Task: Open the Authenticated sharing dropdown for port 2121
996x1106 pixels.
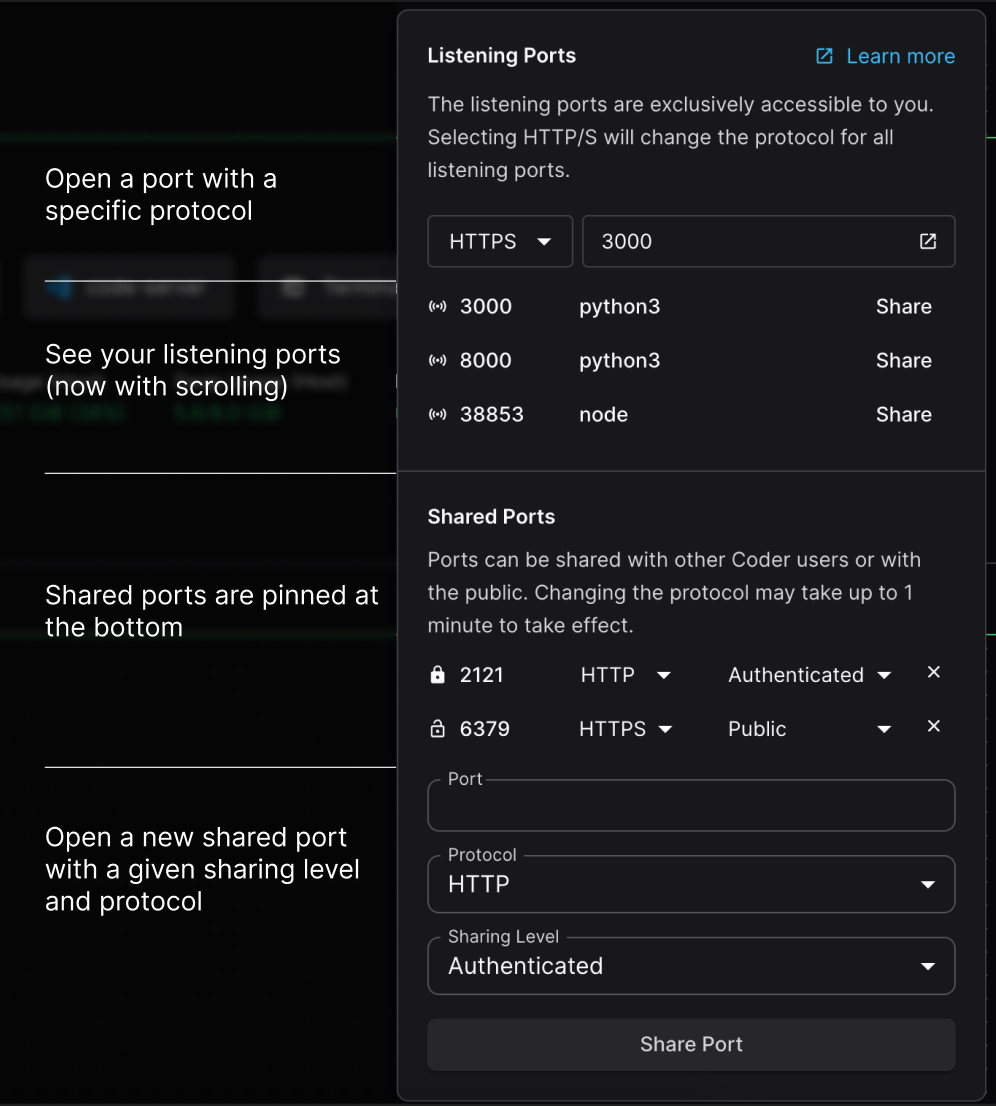Action: click(809, 674)
